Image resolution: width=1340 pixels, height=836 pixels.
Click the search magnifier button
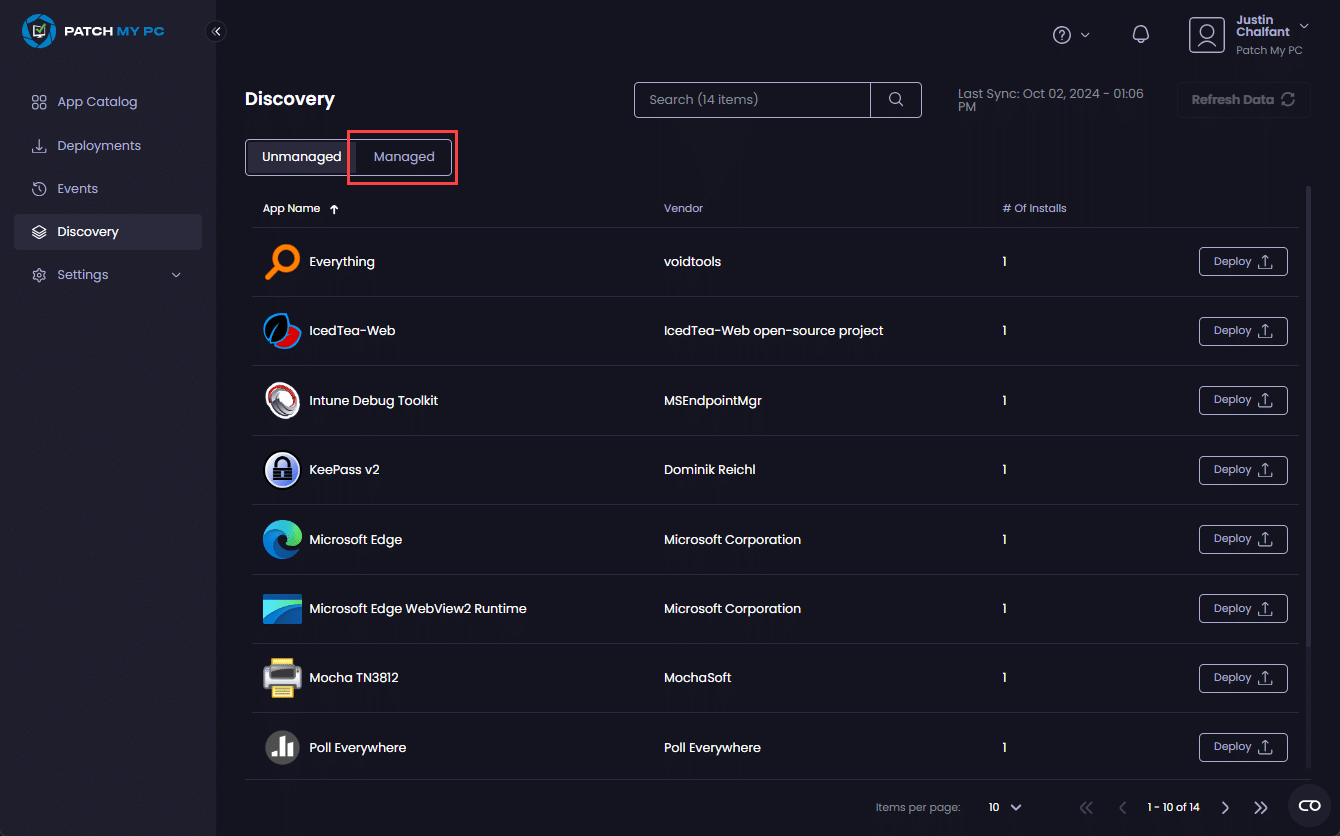[896, 100]
